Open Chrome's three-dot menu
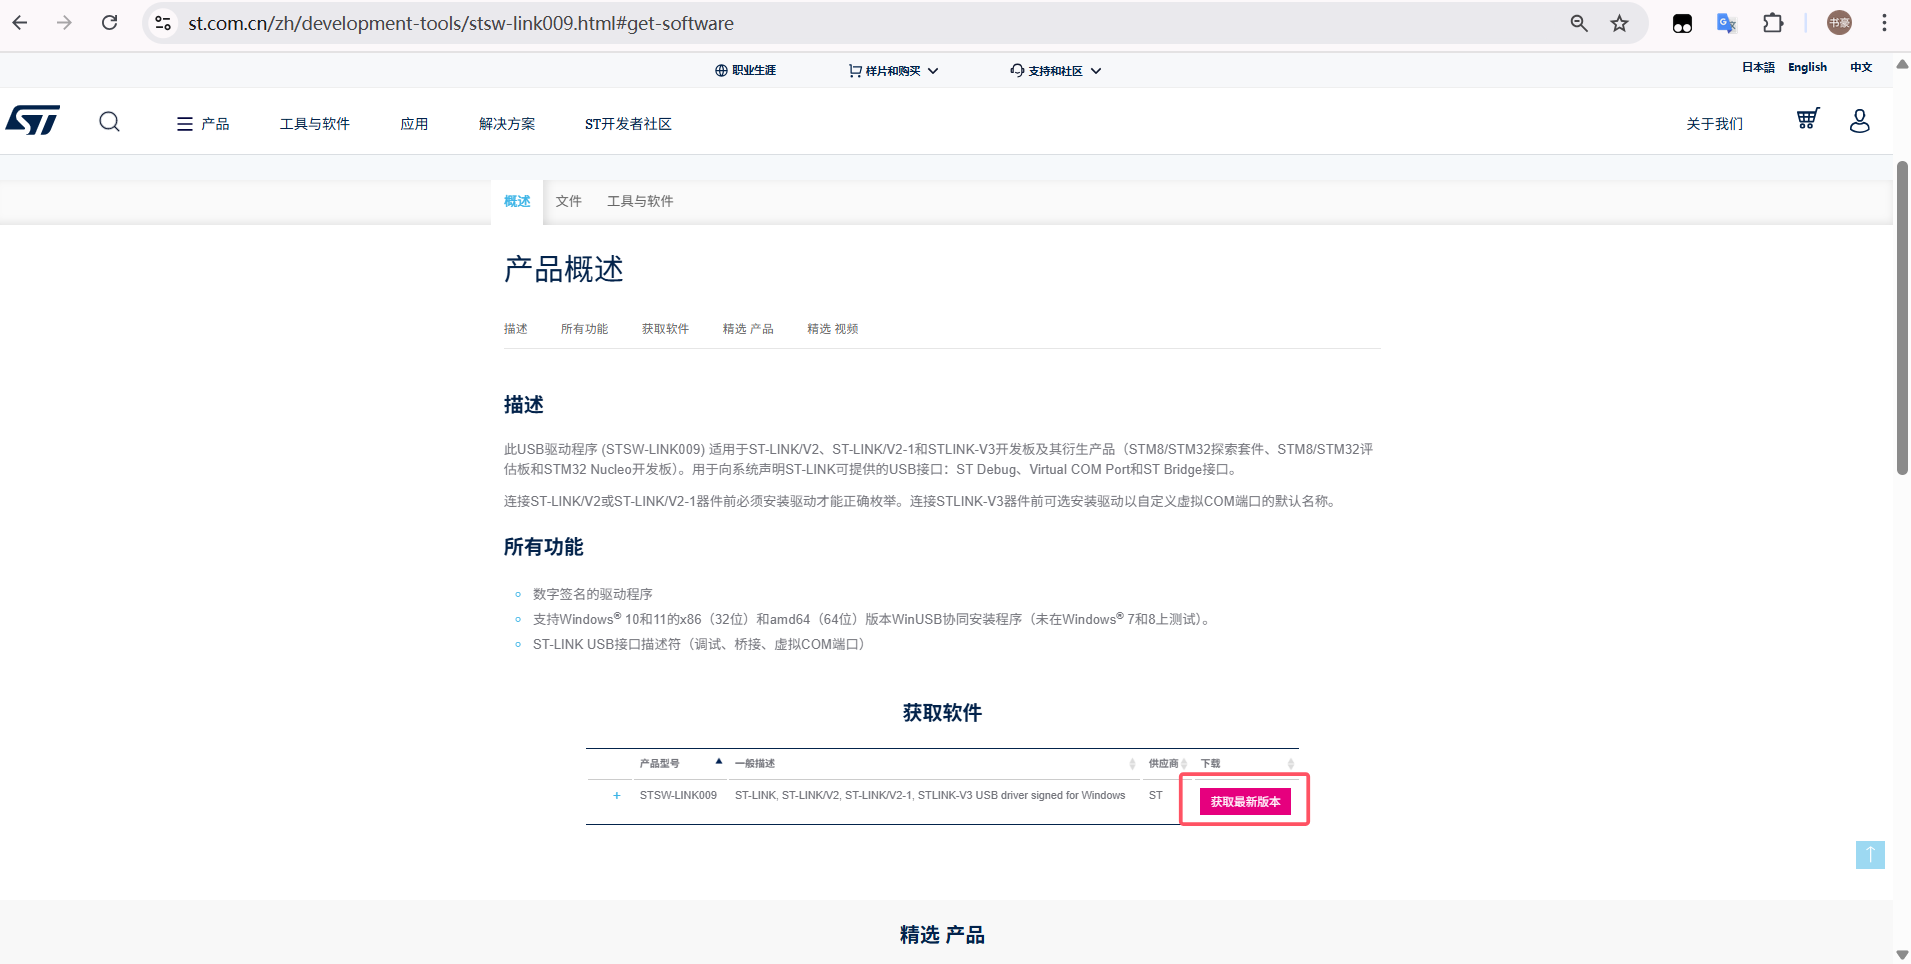This screenshot has height=964, width=1911. point(1884,23)
